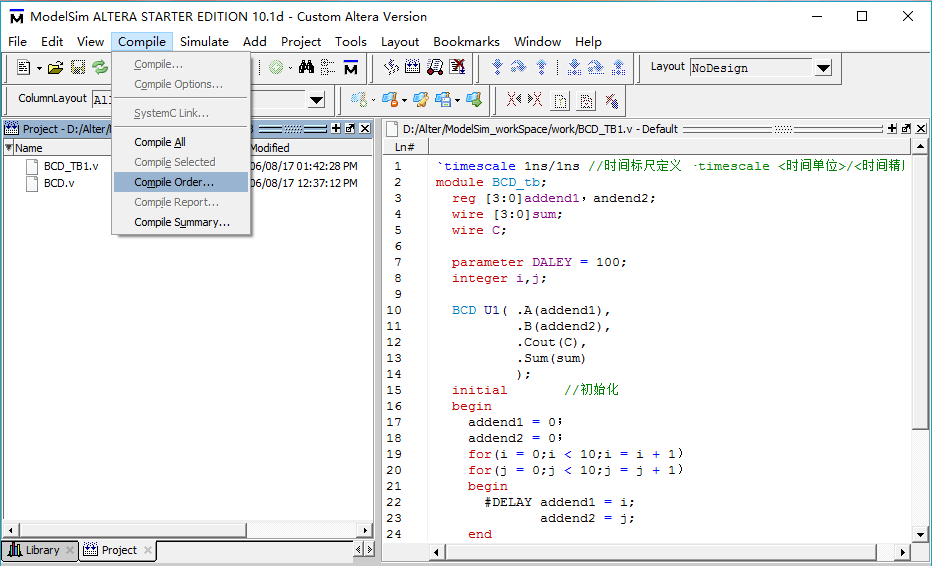Expand the ColumnLayout combo box
932x566 pixels.
[x=316, y=100]
